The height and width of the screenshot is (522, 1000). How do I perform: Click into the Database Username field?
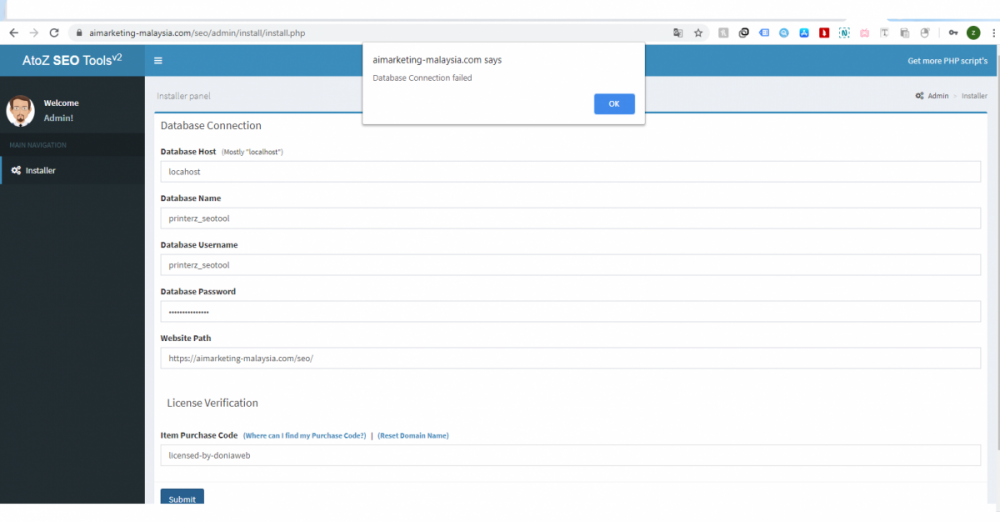pyautogui.click(x=570, y=265)
